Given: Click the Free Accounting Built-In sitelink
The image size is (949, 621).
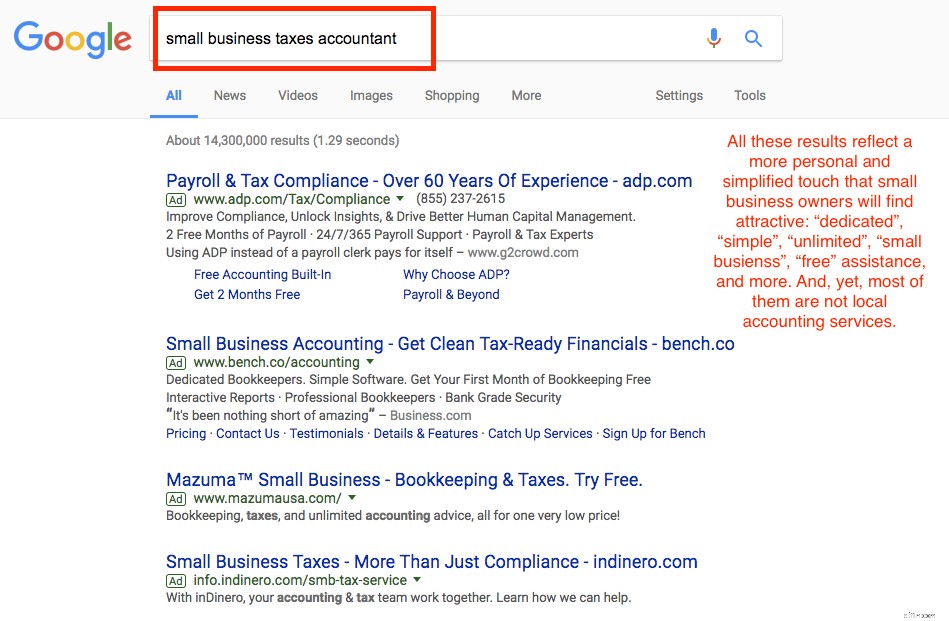Looking at the screenshot, I should [262, 274].
